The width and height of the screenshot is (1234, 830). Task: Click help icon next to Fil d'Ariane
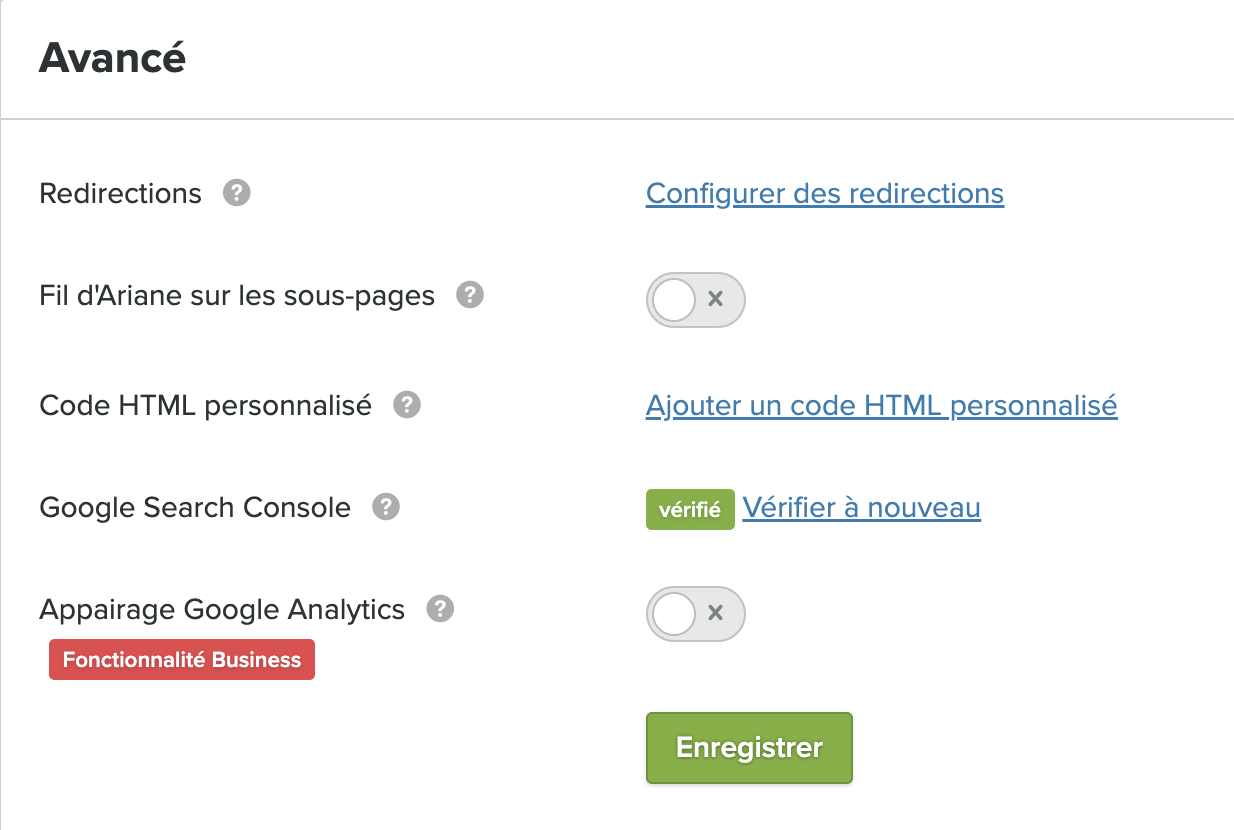point(470,295)
